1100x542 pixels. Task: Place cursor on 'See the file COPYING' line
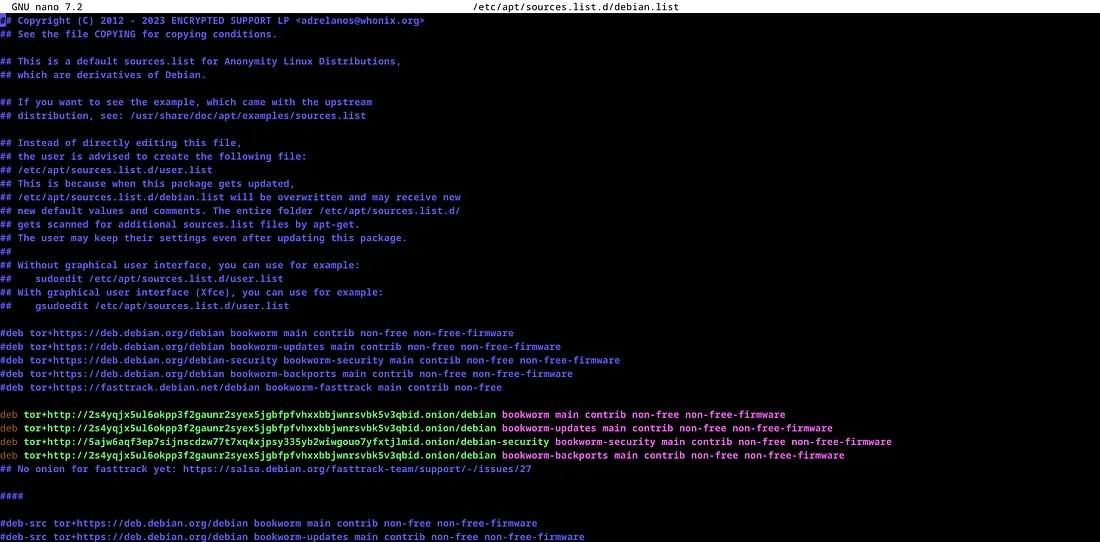[x=138, y=34]
